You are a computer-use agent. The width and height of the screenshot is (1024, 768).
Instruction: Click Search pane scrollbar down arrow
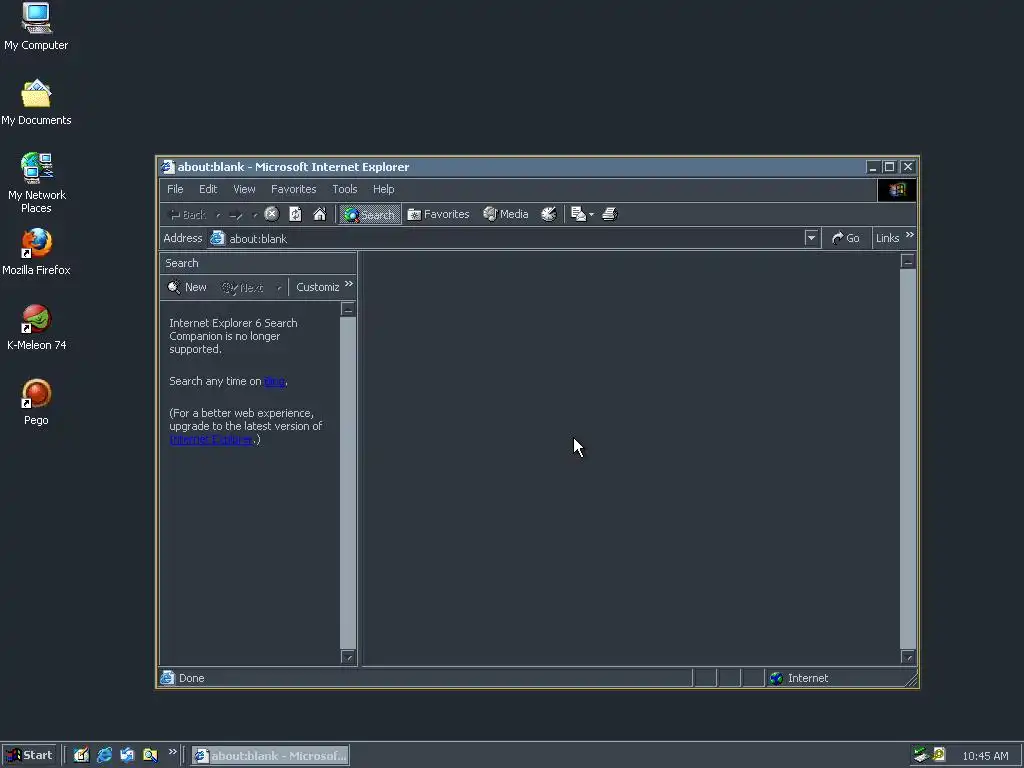(x=347, y=657)
